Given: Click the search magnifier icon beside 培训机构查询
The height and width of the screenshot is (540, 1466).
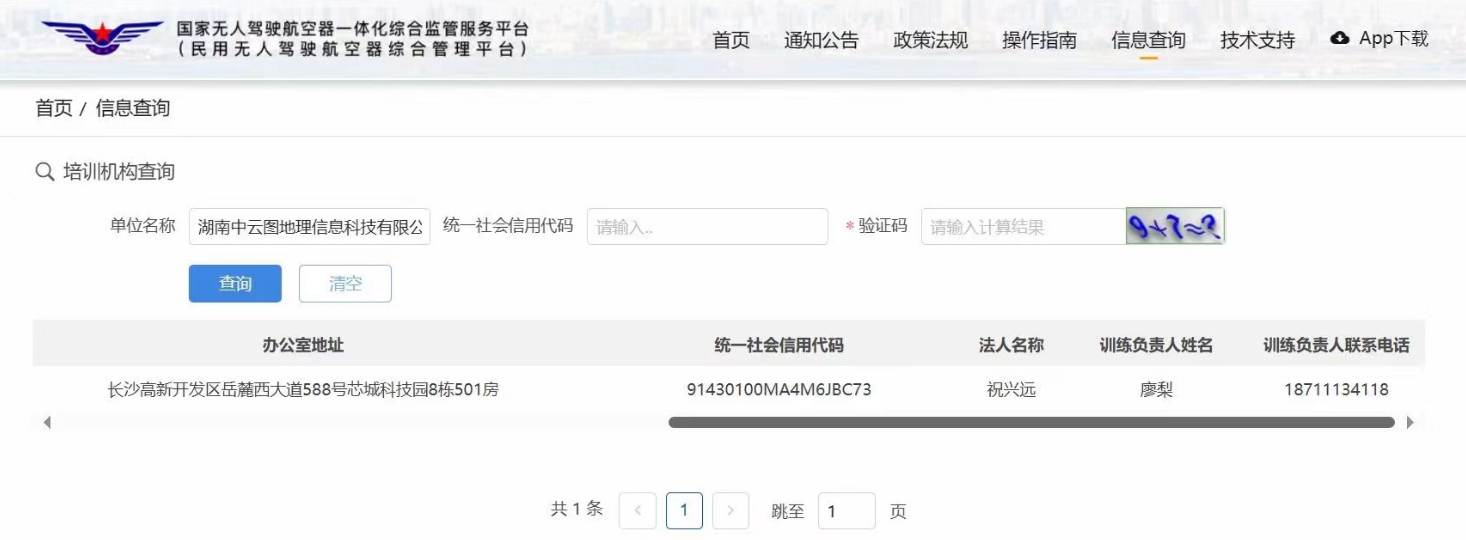Looking at the screenshot, I should point(44,172).
